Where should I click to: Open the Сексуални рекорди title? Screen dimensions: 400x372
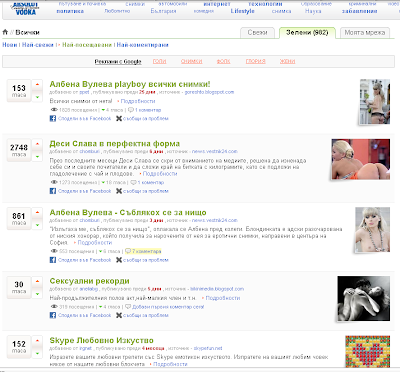[89, 281]
